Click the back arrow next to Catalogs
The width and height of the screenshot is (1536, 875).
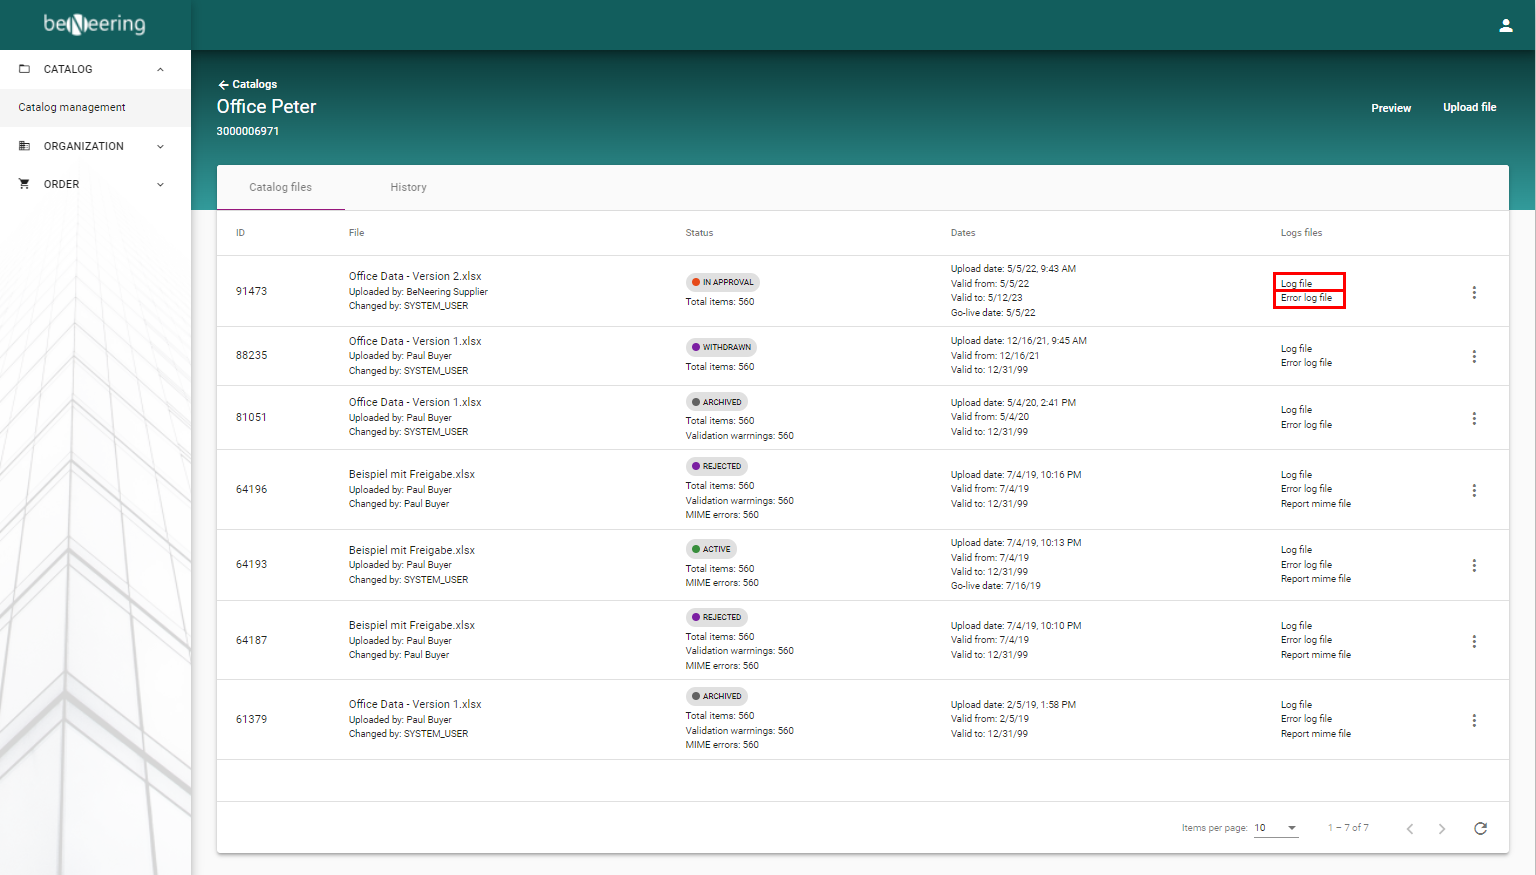(222, 84)
